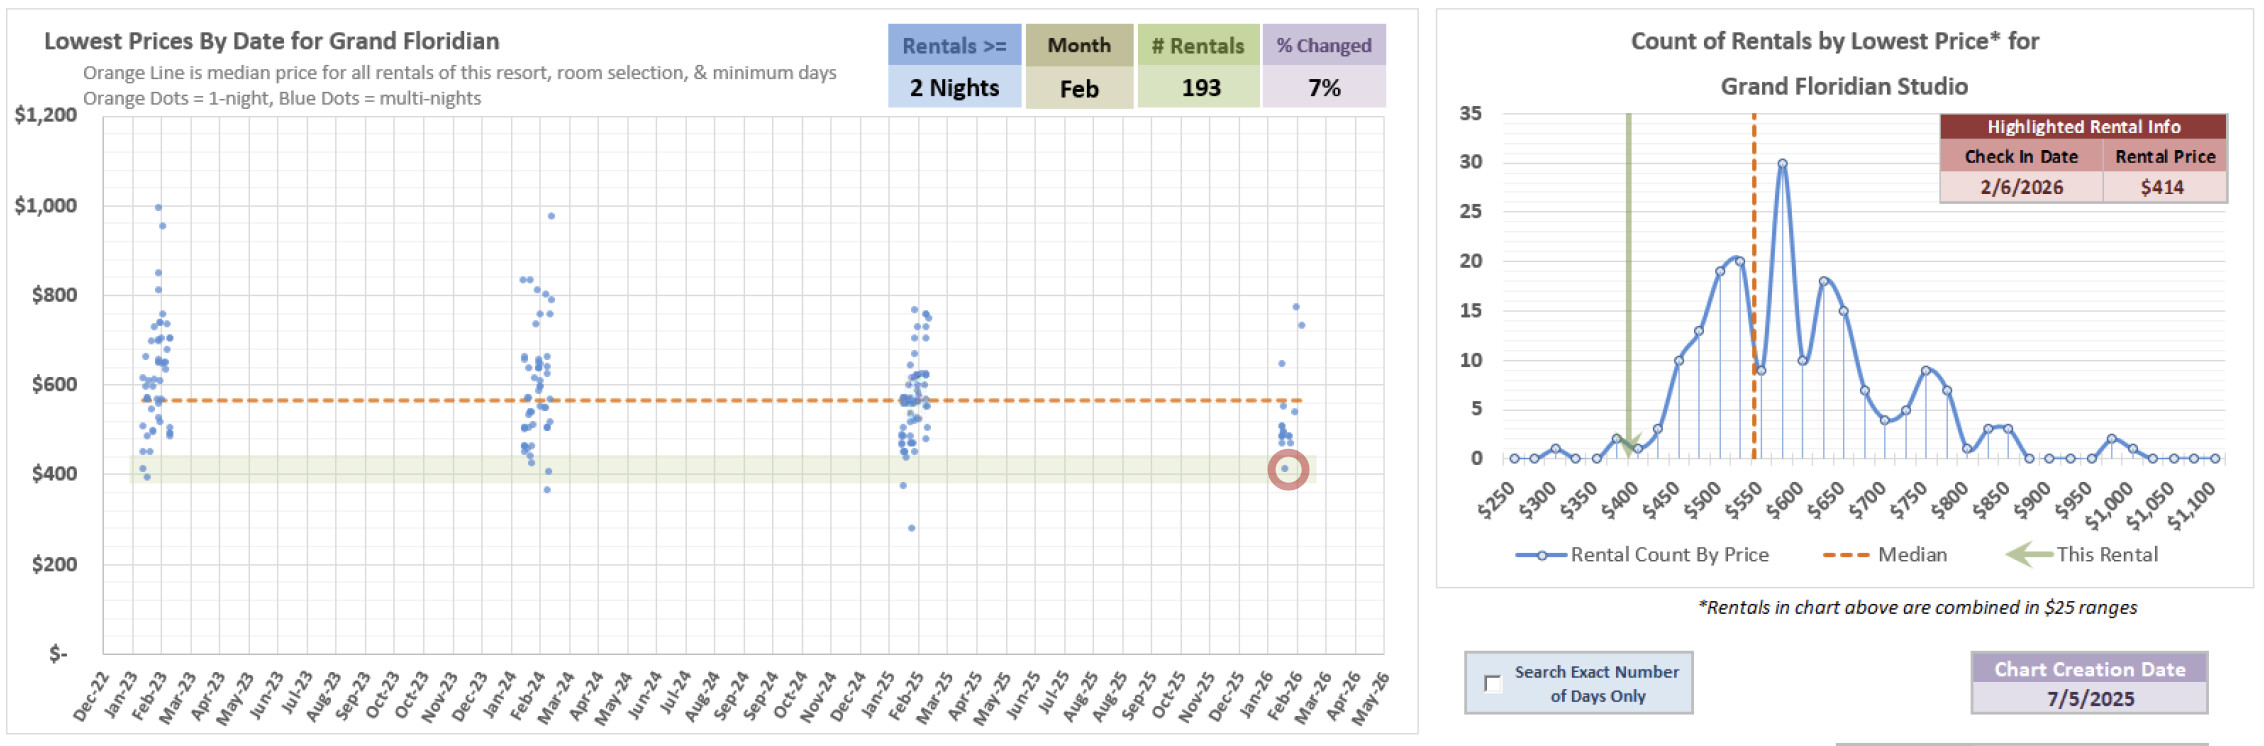The width and height of the screenshot is (2264, 746).
Task: Click the '$800' y-axis label
Action: (x=54, y=295)
